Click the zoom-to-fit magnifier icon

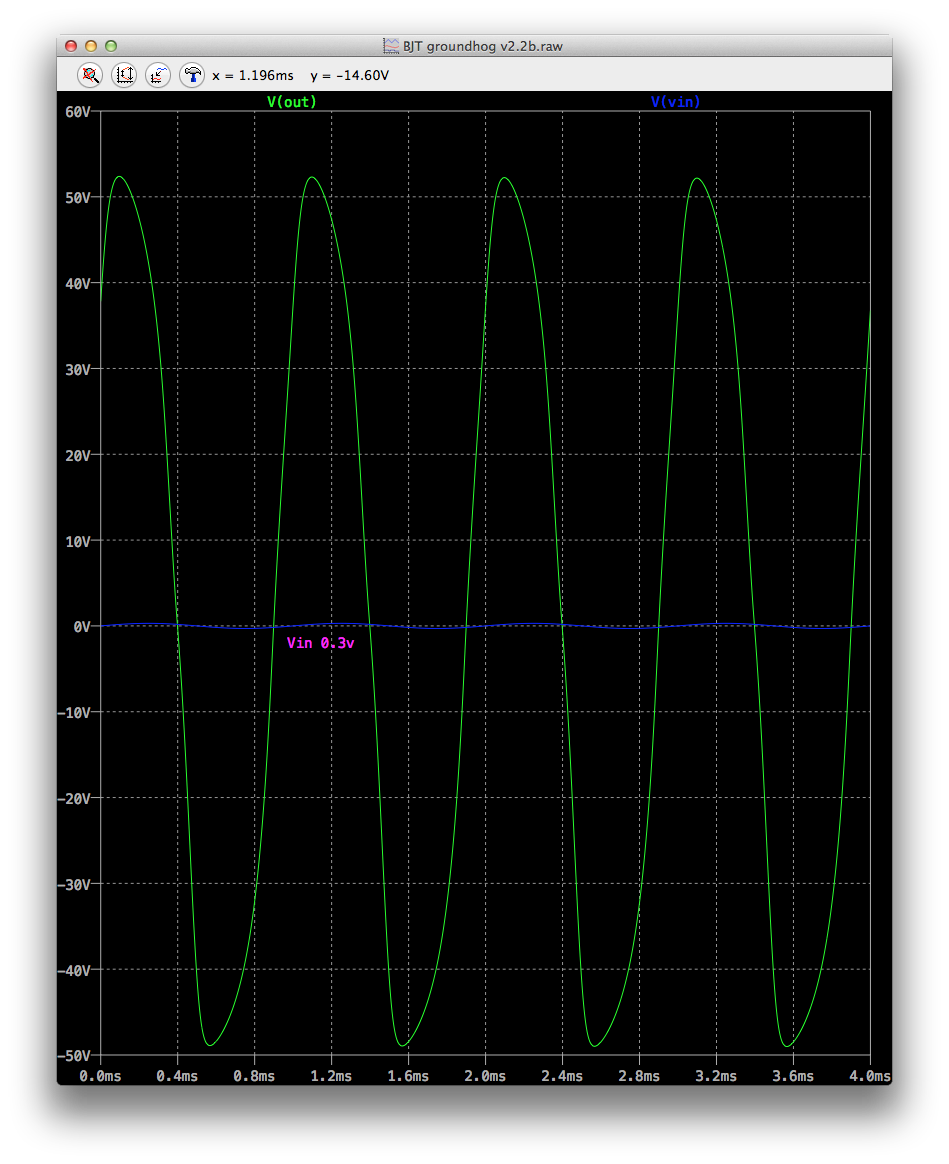pos(90,75)
